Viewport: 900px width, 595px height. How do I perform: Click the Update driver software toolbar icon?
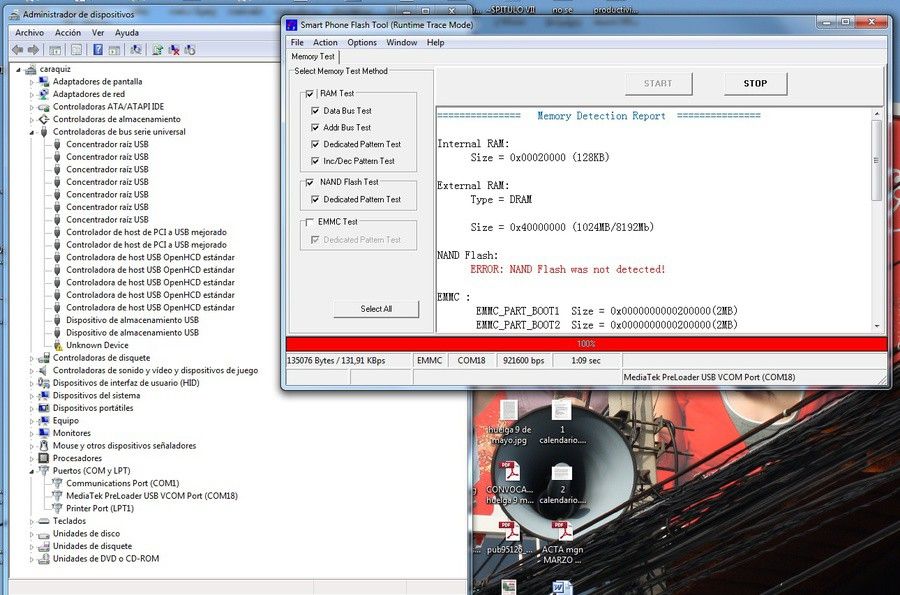[x=157, y=50]
